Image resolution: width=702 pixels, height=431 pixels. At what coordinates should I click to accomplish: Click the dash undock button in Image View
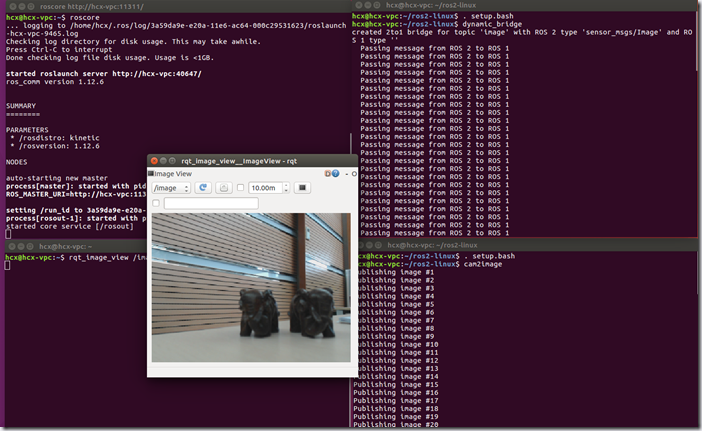[x=347, y=174]
